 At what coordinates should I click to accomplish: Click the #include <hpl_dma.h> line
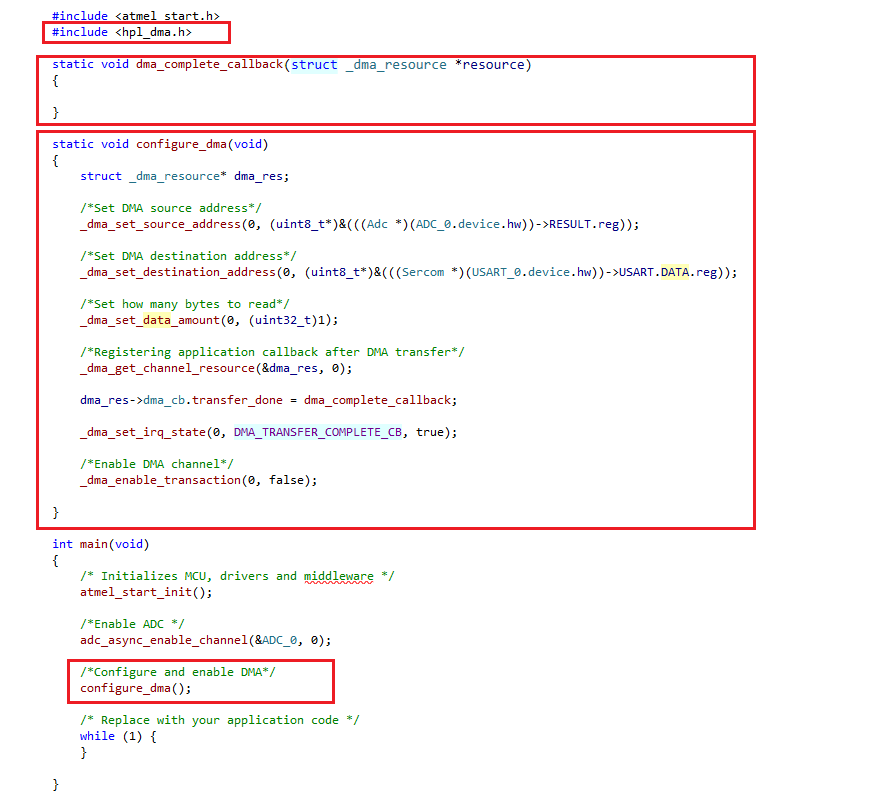point(121,32)
